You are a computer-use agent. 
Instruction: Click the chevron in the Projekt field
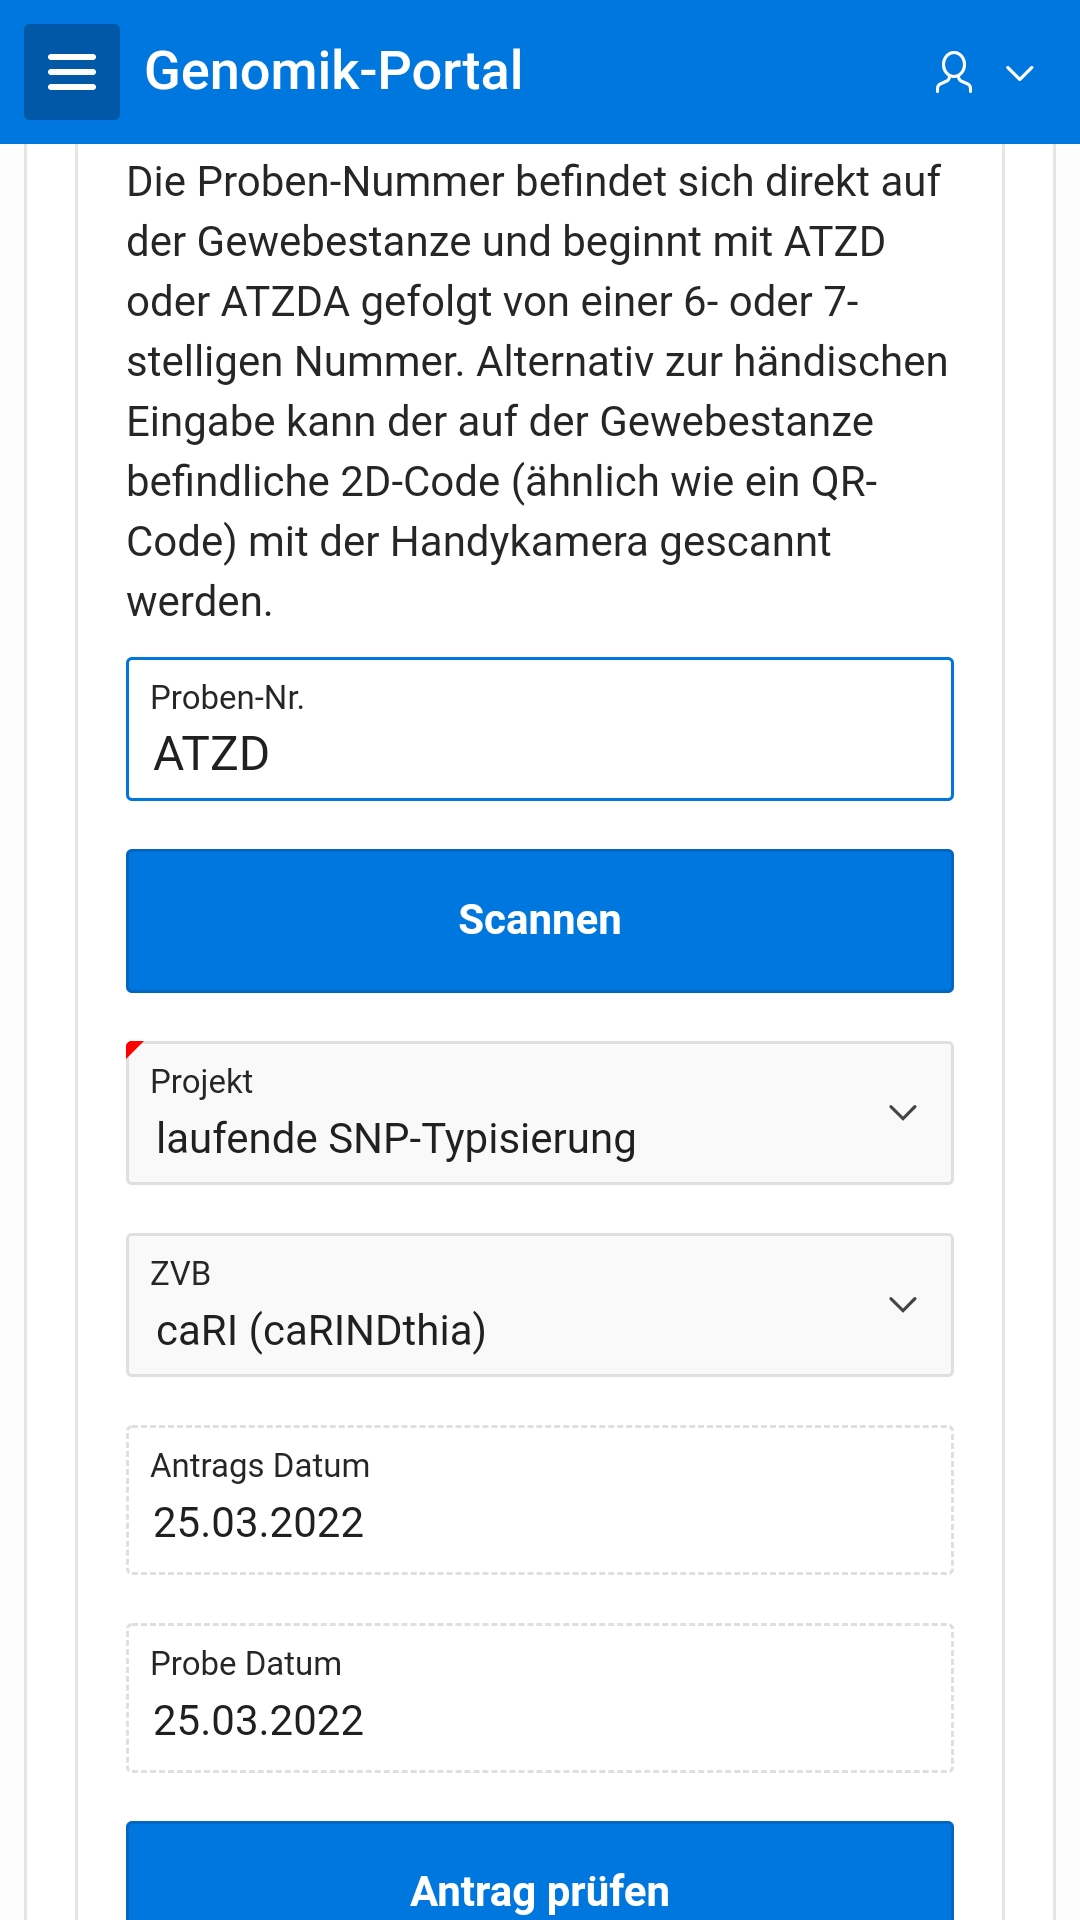point(903,1113)
